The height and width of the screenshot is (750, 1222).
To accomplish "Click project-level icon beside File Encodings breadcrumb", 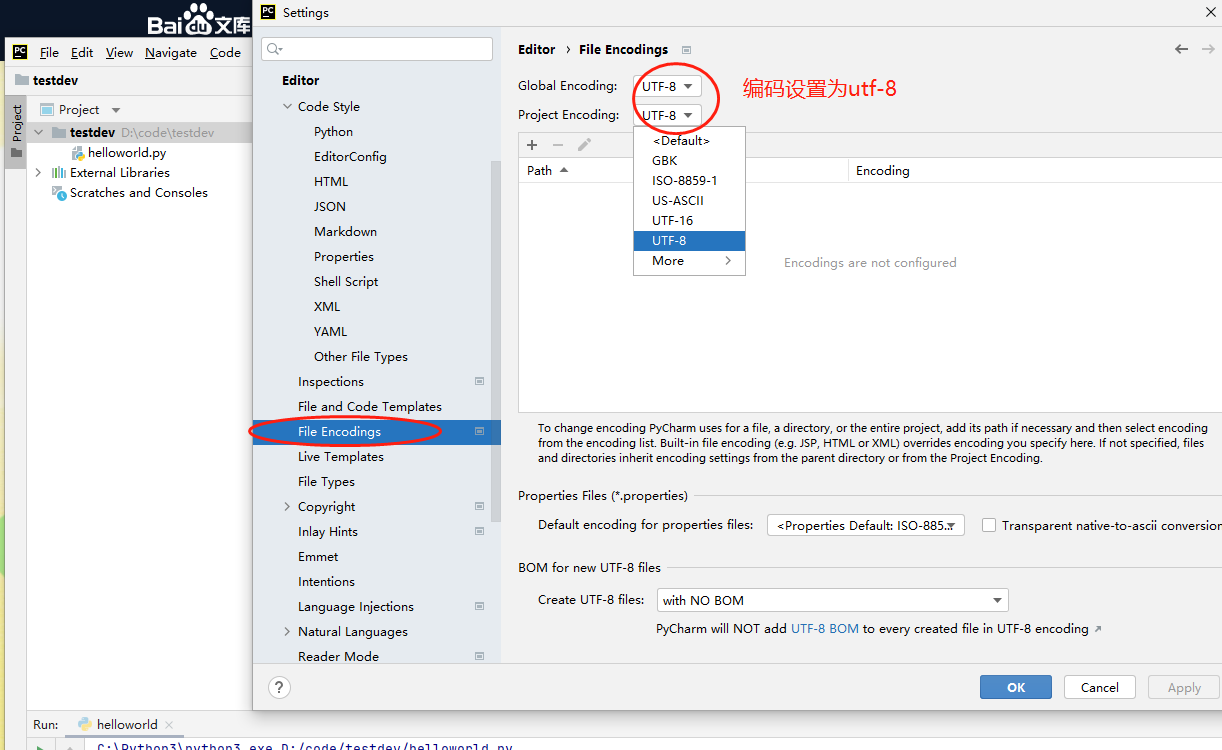I will coord(686,50).
